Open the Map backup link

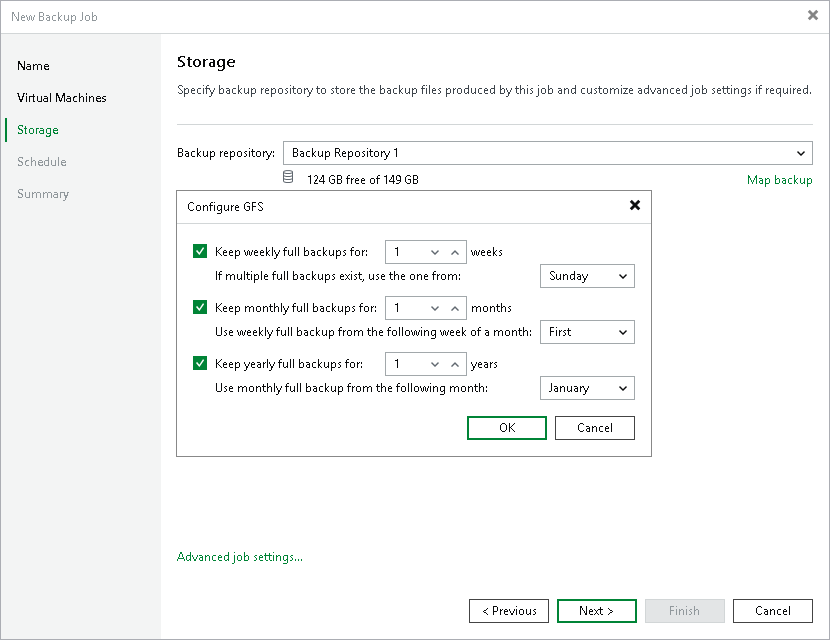point(779,180)
